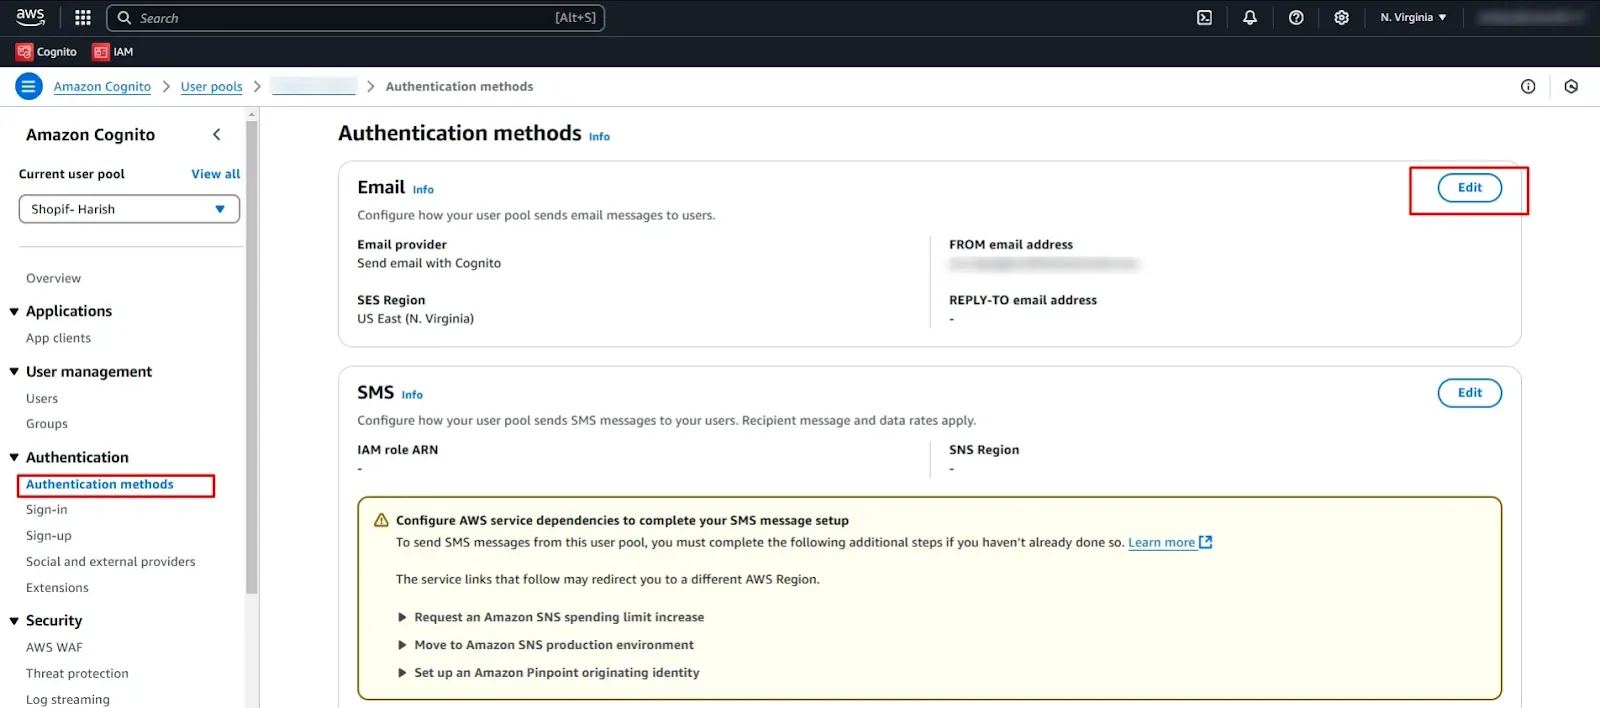Toggle the blue hamburger navigation button

[x=28, y=87]
